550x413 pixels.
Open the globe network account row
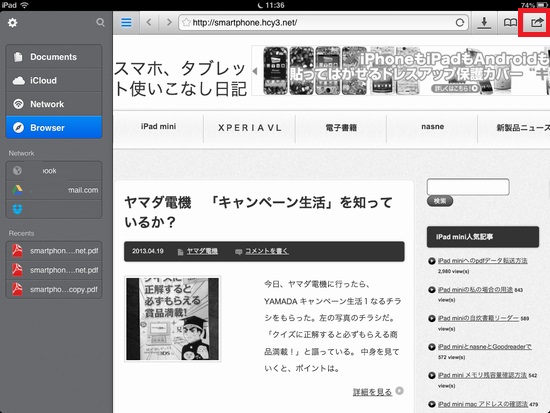tap(54, 171)
